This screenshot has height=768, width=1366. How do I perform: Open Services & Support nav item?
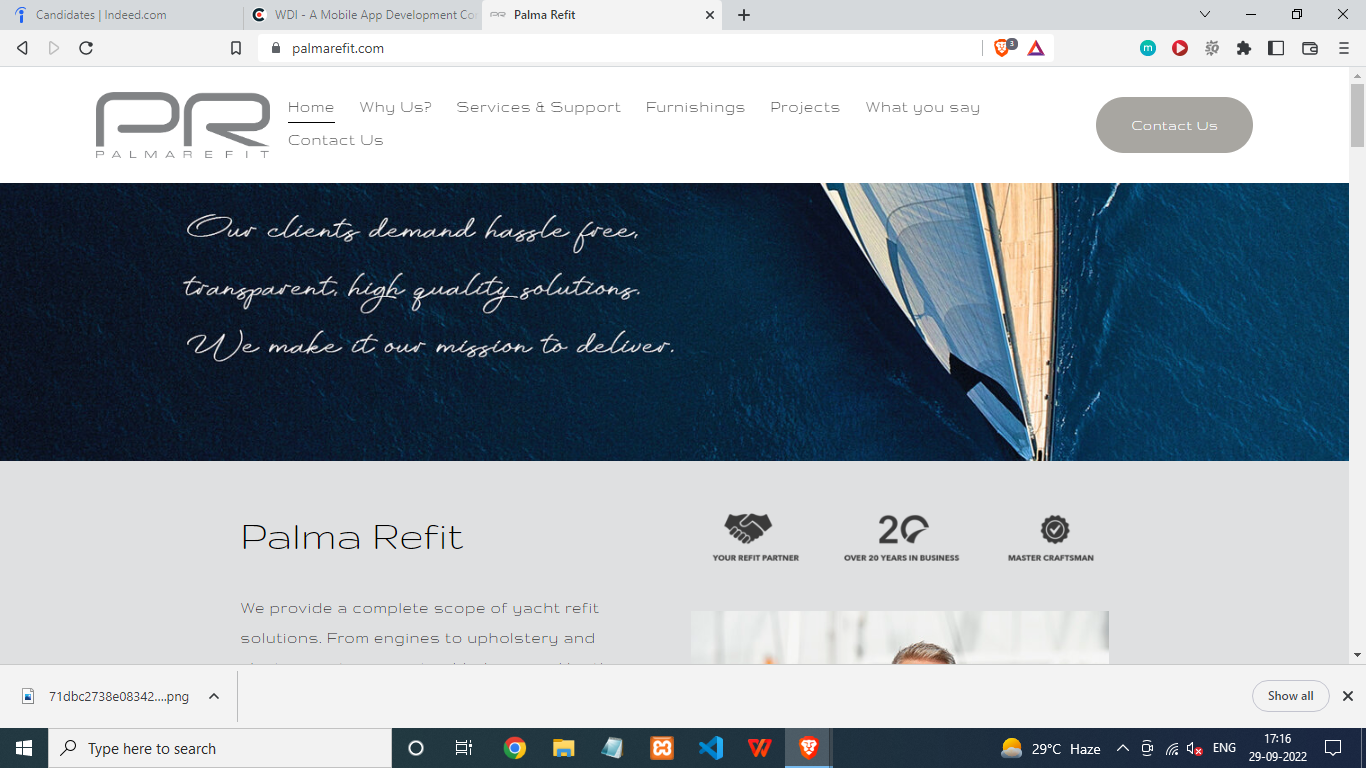[539, 107]
